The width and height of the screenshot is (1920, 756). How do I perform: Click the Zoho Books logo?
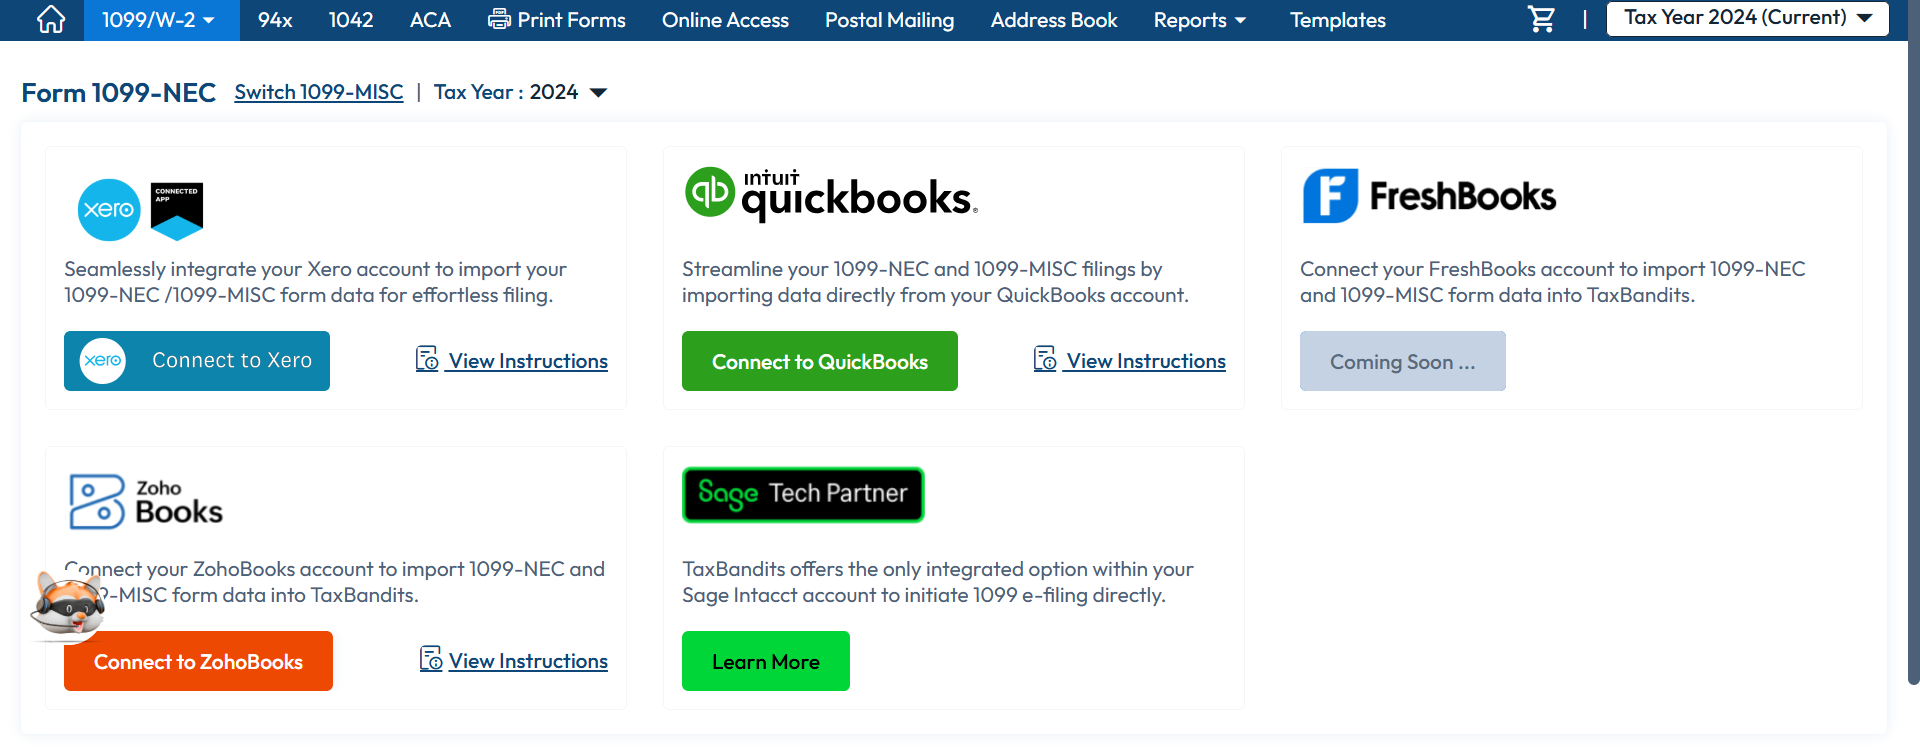click(x=146, y=501)
